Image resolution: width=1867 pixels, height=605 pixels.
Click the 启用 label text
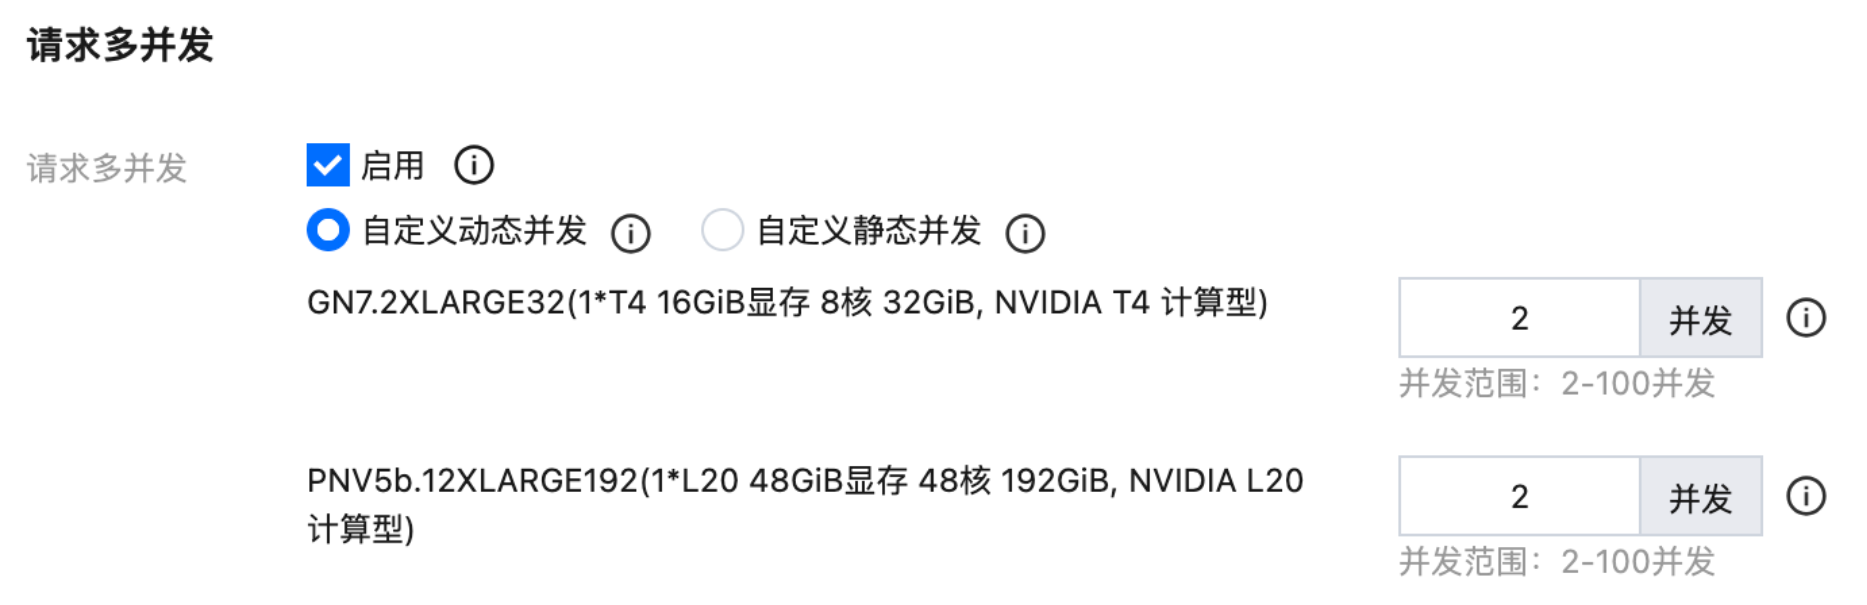click(x=392, y=165)
